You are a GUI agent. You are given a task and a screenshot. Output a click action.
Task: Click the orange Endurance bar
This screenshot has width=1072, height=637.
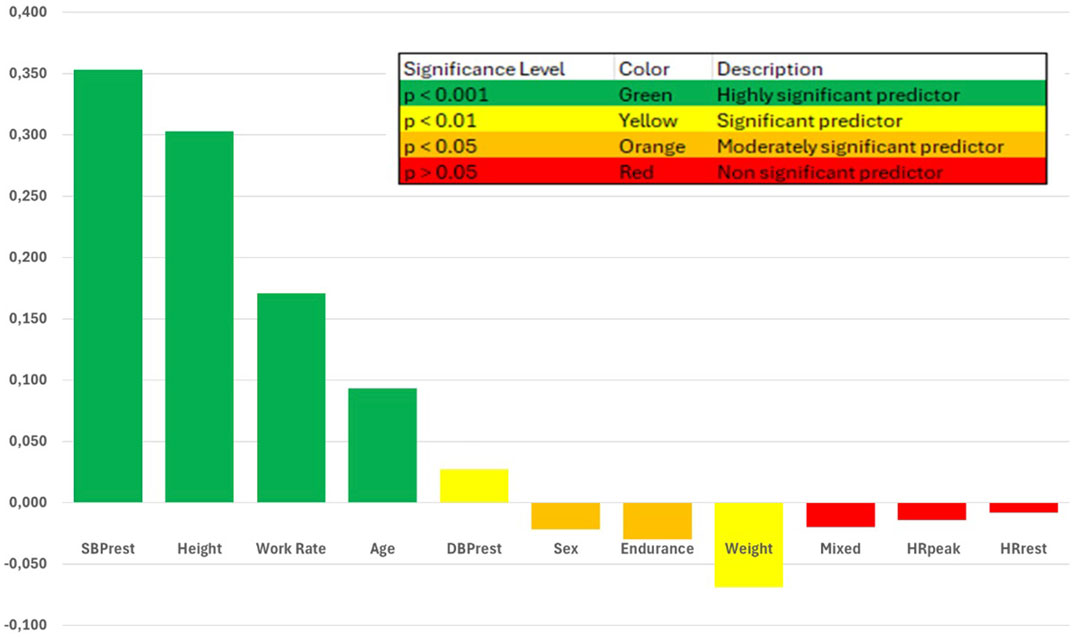[657, 521]
